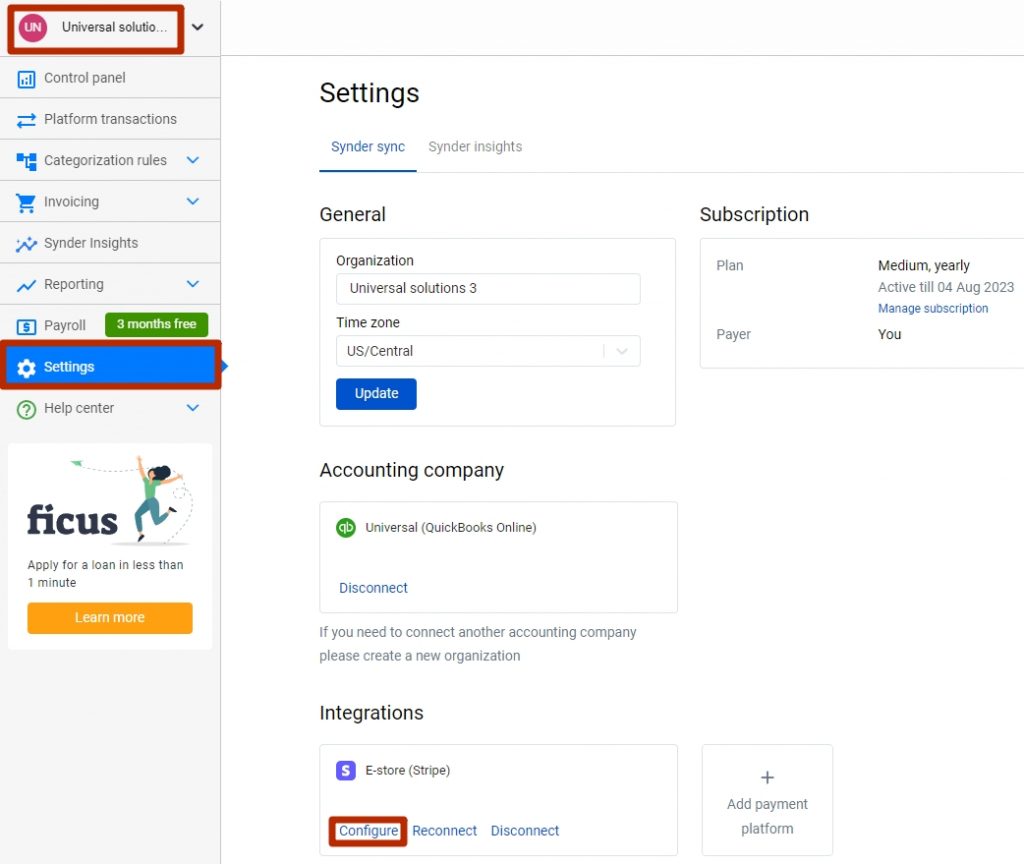Screen dimensions: 1024x864
Task: Click the Control panel dashboard icon
Action: pos(26,79)
